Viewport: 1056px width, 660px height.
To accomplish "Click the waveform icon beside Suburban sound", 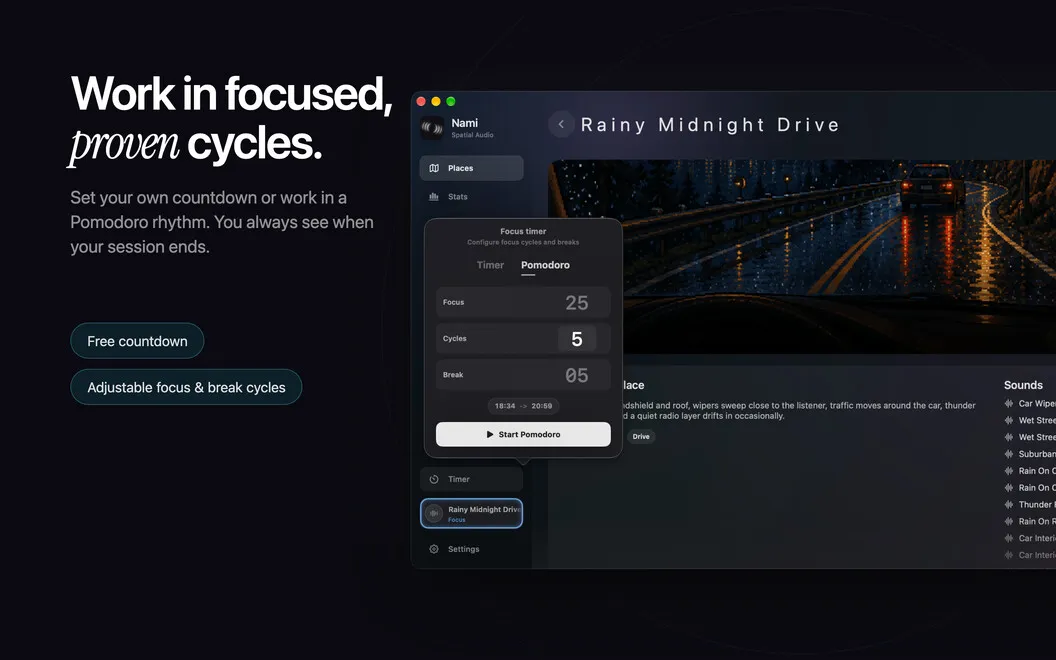I will (1009, 454).
